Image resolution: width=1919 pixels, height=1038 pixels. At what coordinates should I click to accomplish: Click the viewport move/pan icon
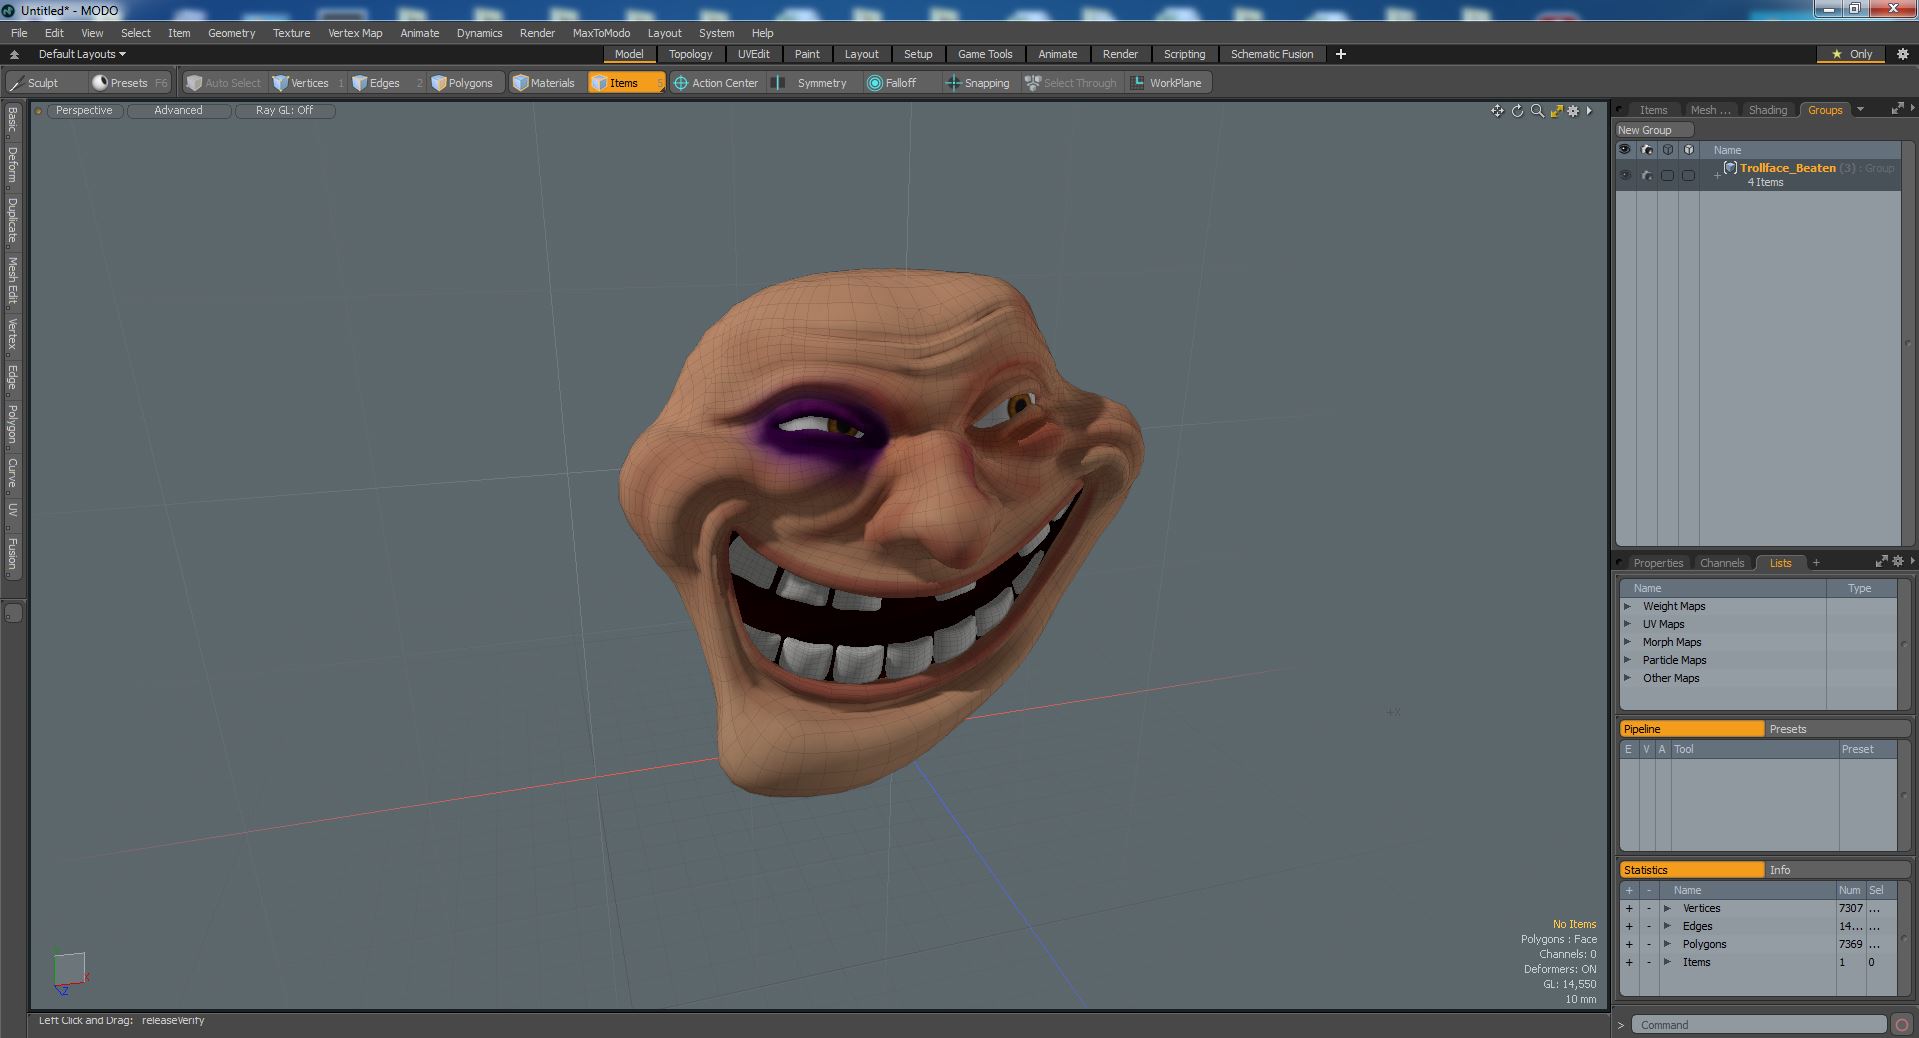click(1497, 111)
